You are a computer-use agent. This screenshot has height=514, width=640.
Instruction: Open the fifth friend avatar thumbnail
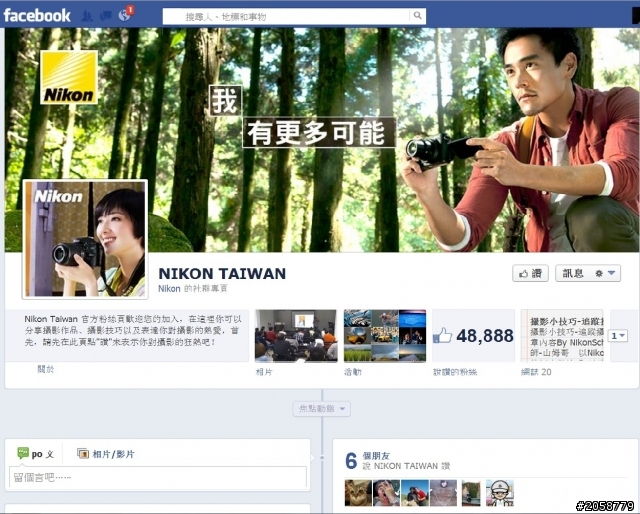(471, 493)
